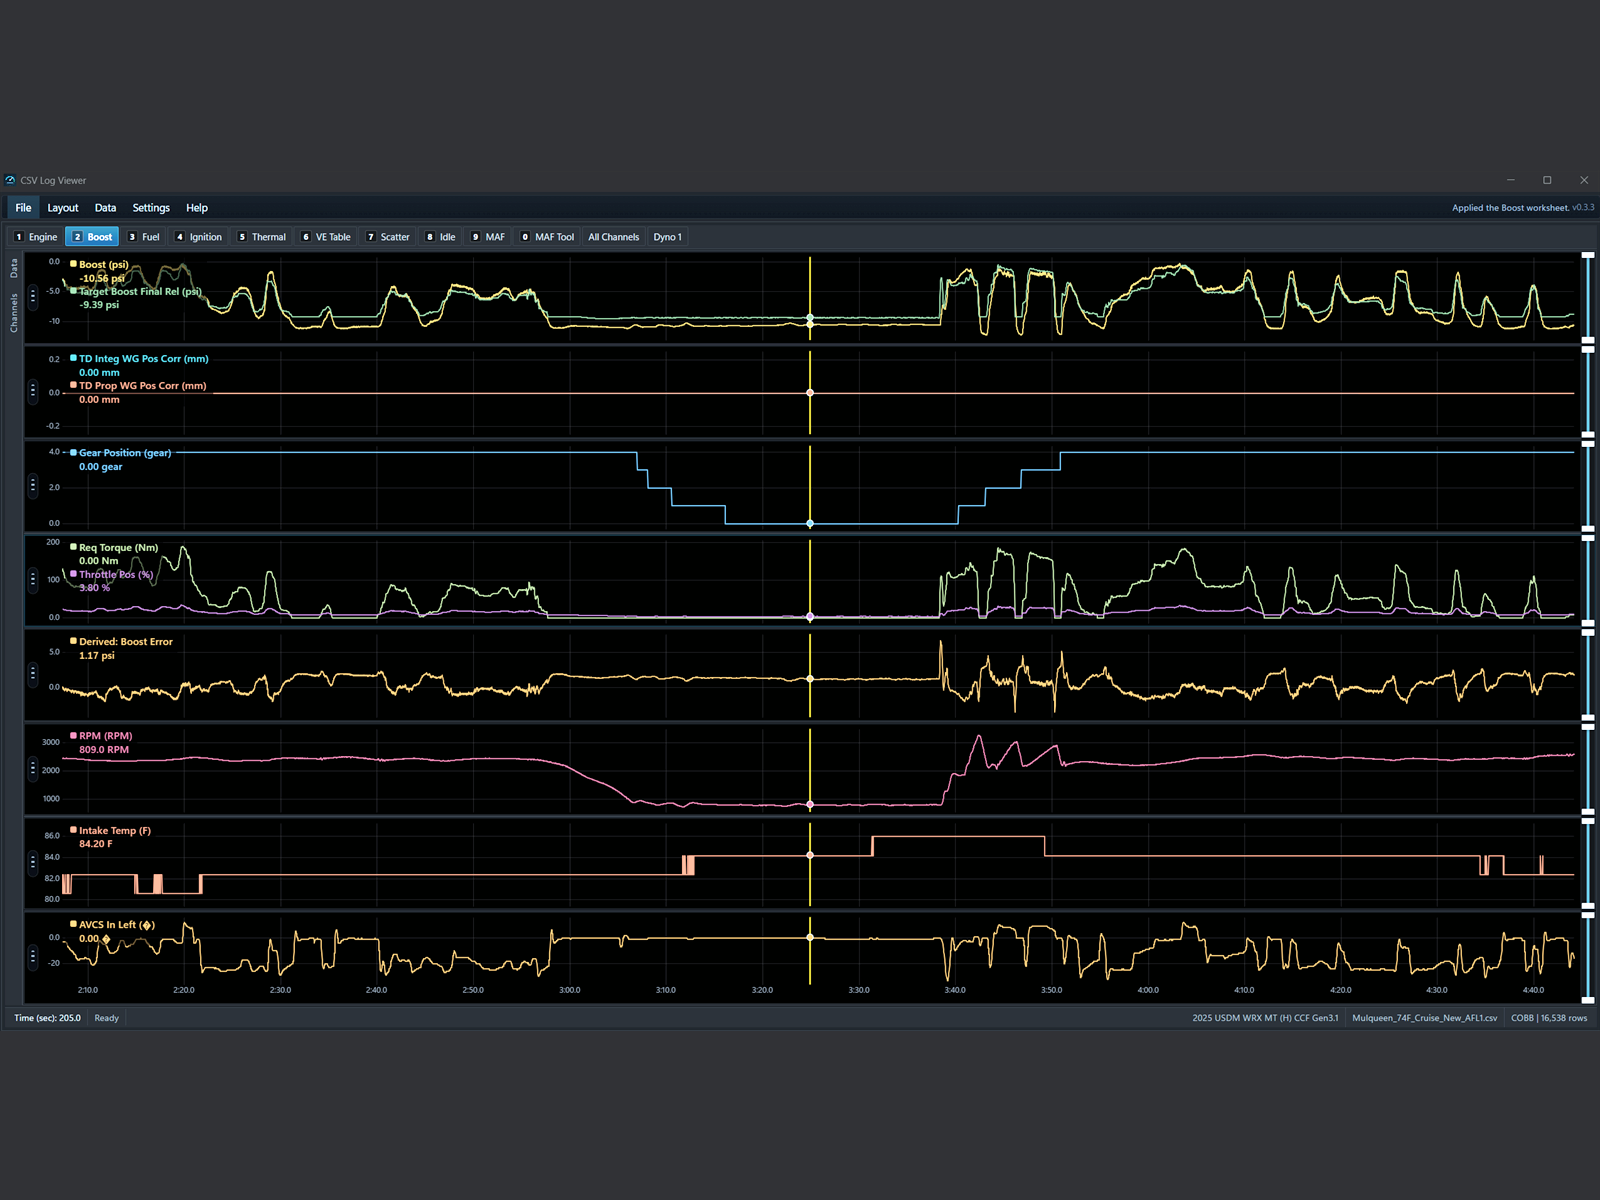Open the Boost Error panel three-dot menu
1600x1200 pixels.
click(x=33, y=673)
